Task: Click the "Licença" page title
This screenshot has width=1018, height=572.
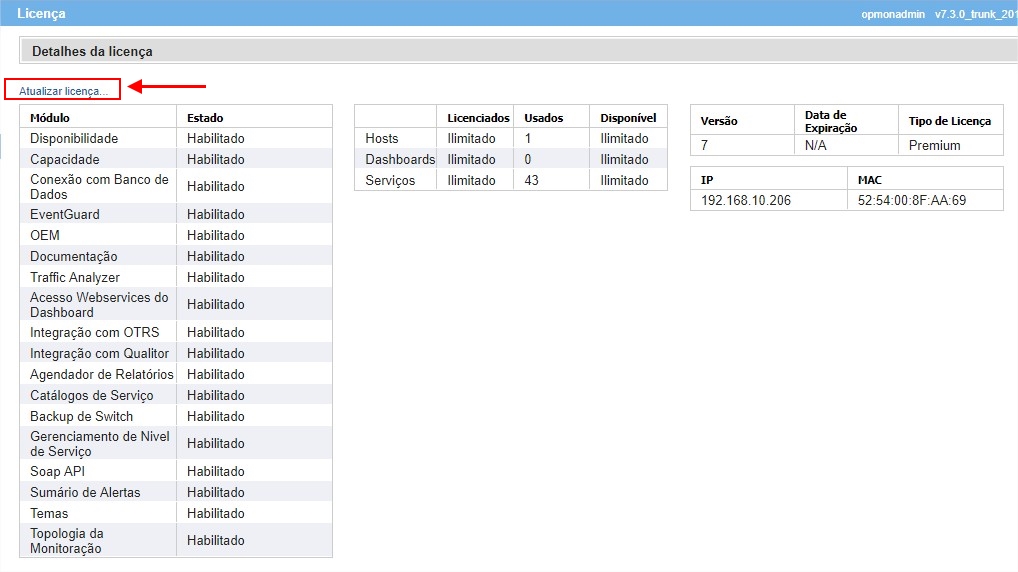Action: pyautogui.click(x=41, y=14)
